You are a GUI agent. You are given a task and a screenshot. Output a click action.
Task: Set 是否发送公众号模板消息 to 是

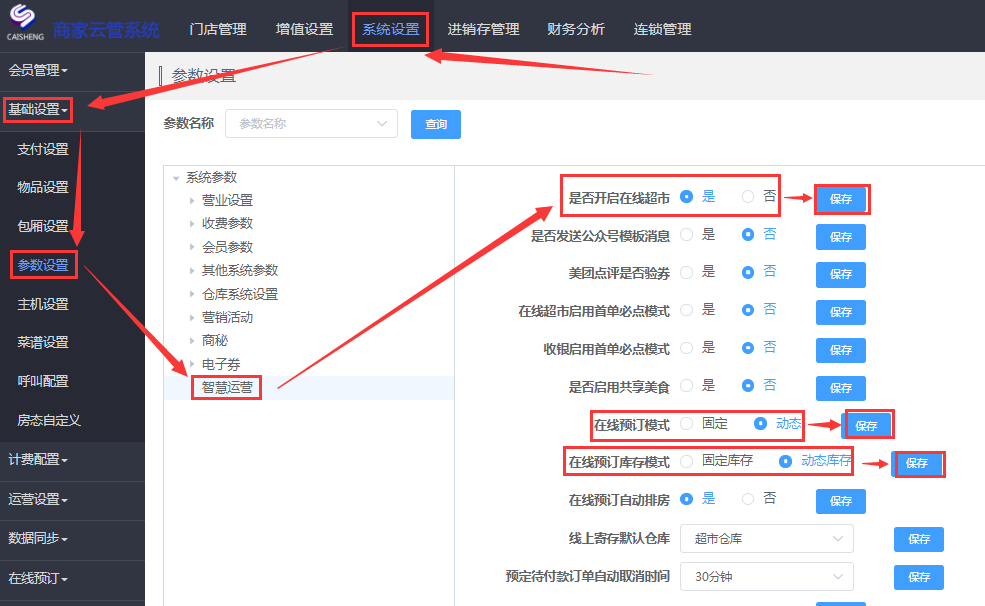687,235
